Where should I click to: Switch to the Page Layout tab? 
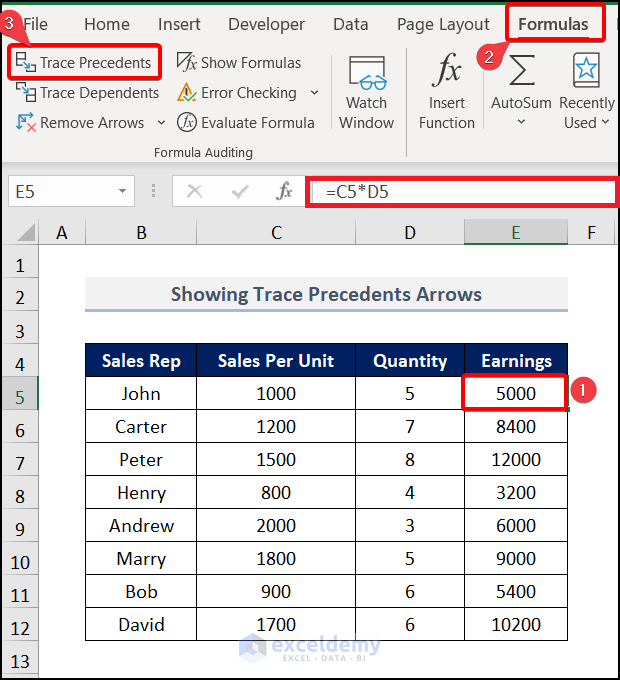[443, 24]
